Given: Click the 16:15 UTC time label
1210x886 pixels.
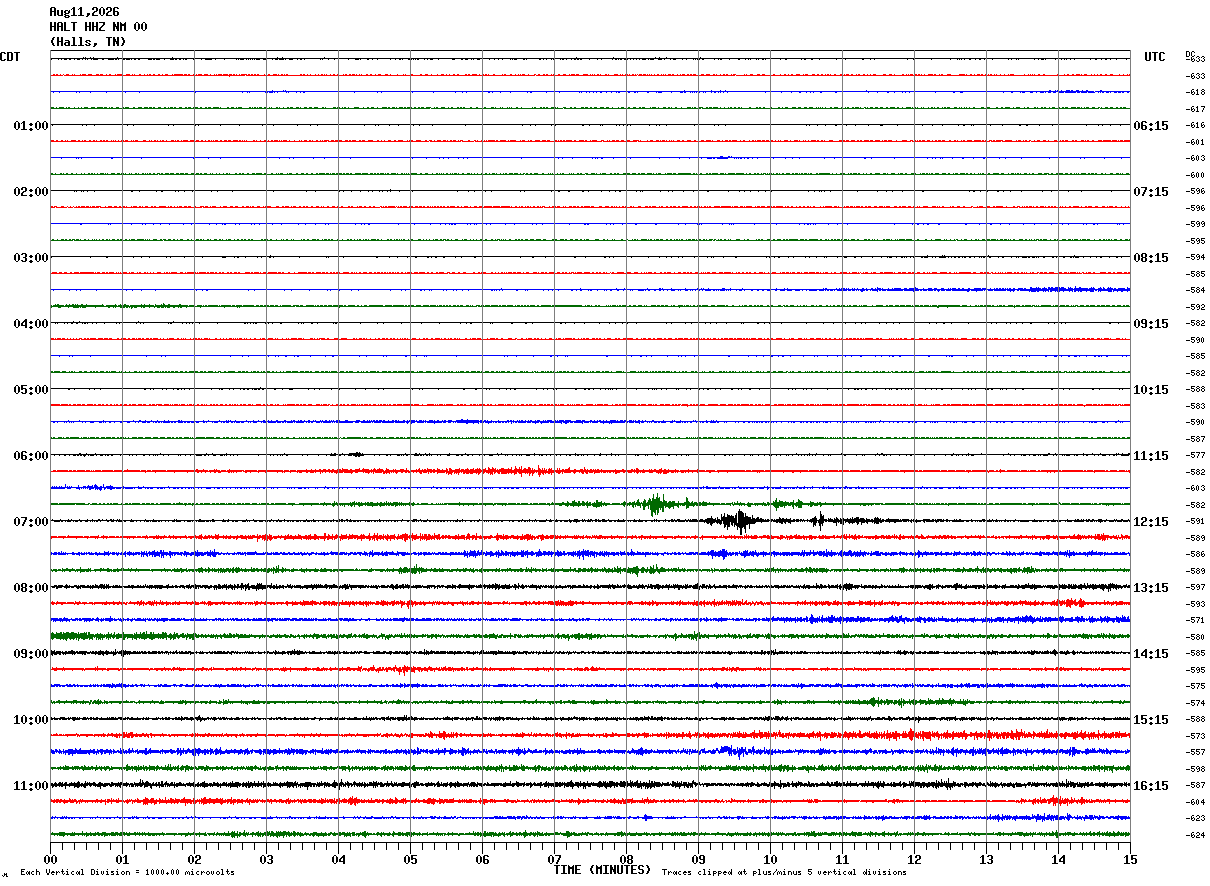Looking at the screenshot, I should (x=1151, y=786).
